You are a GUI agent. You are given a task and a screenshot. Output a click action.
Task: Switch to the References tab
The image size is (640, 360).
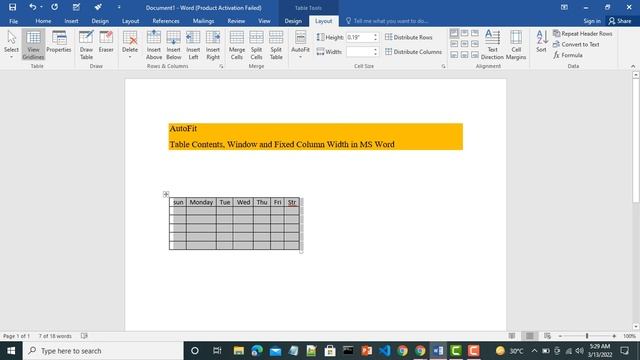pyautogui.click(x=166, y=21)
